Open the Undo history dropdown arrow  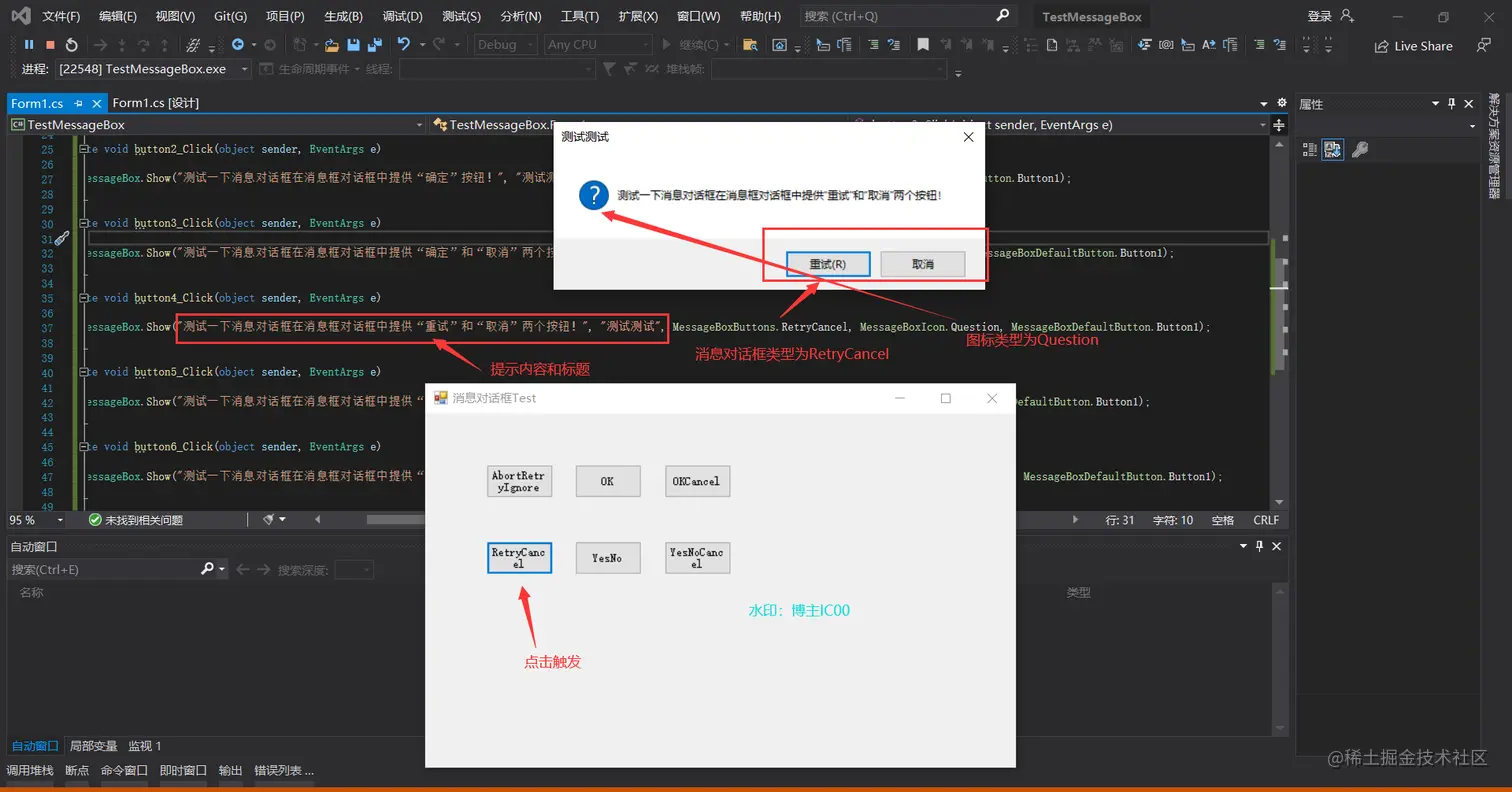[x=423, y=45]
